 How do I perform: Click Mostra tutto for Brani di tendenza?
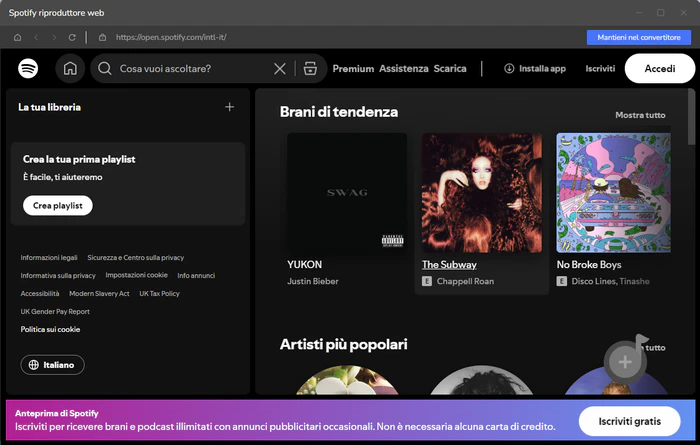pos(640,115)
